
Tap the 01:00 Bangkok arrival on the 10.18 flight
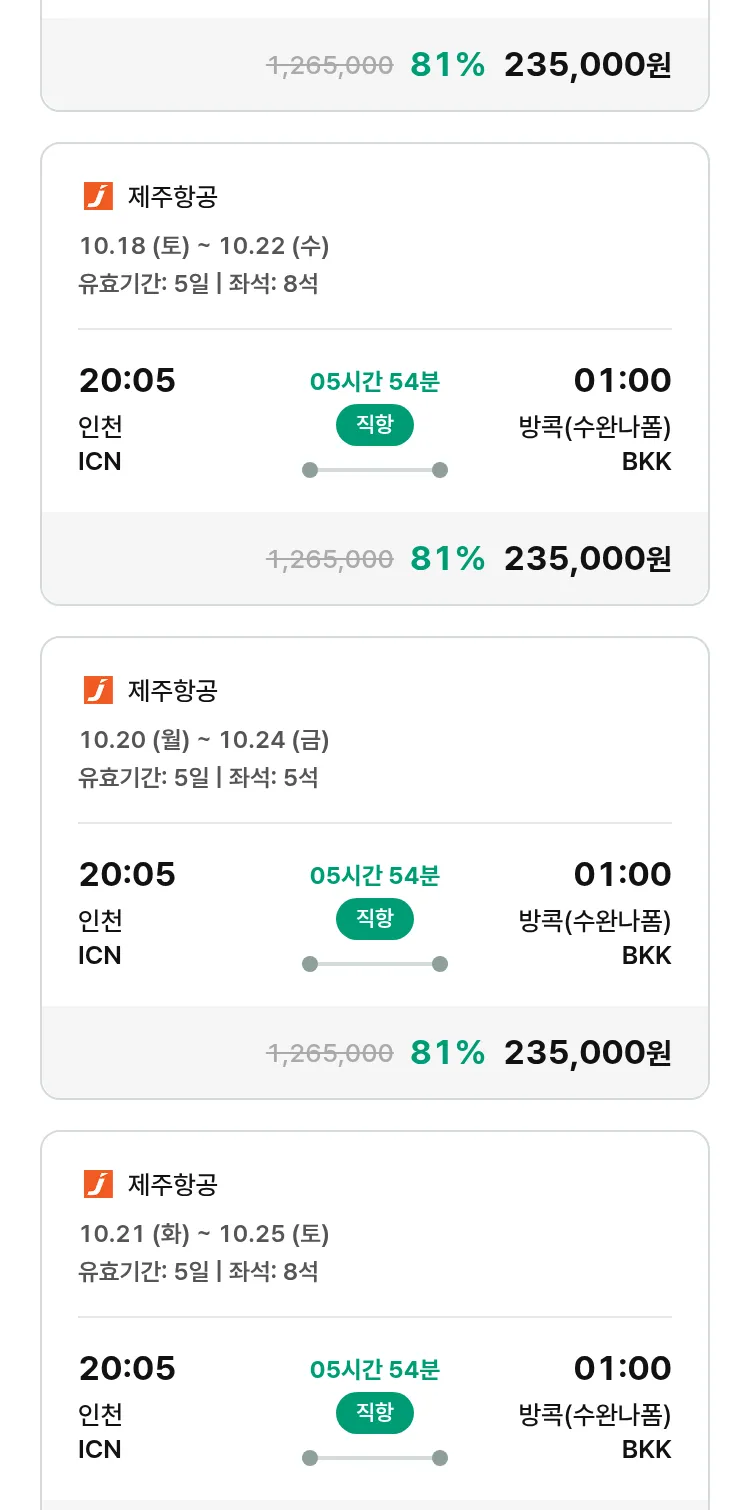622,381
